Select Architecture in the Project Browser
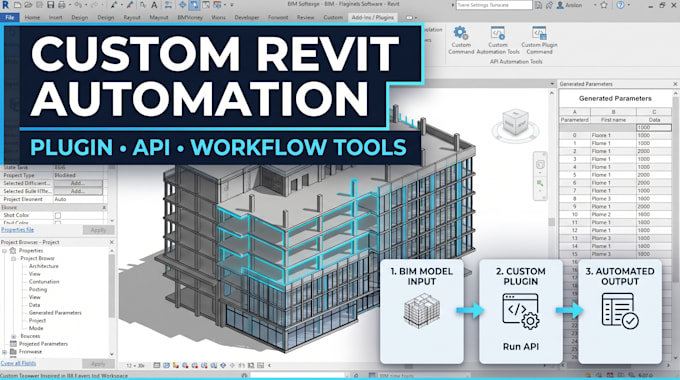680x380 pixels. click(43, 266)
